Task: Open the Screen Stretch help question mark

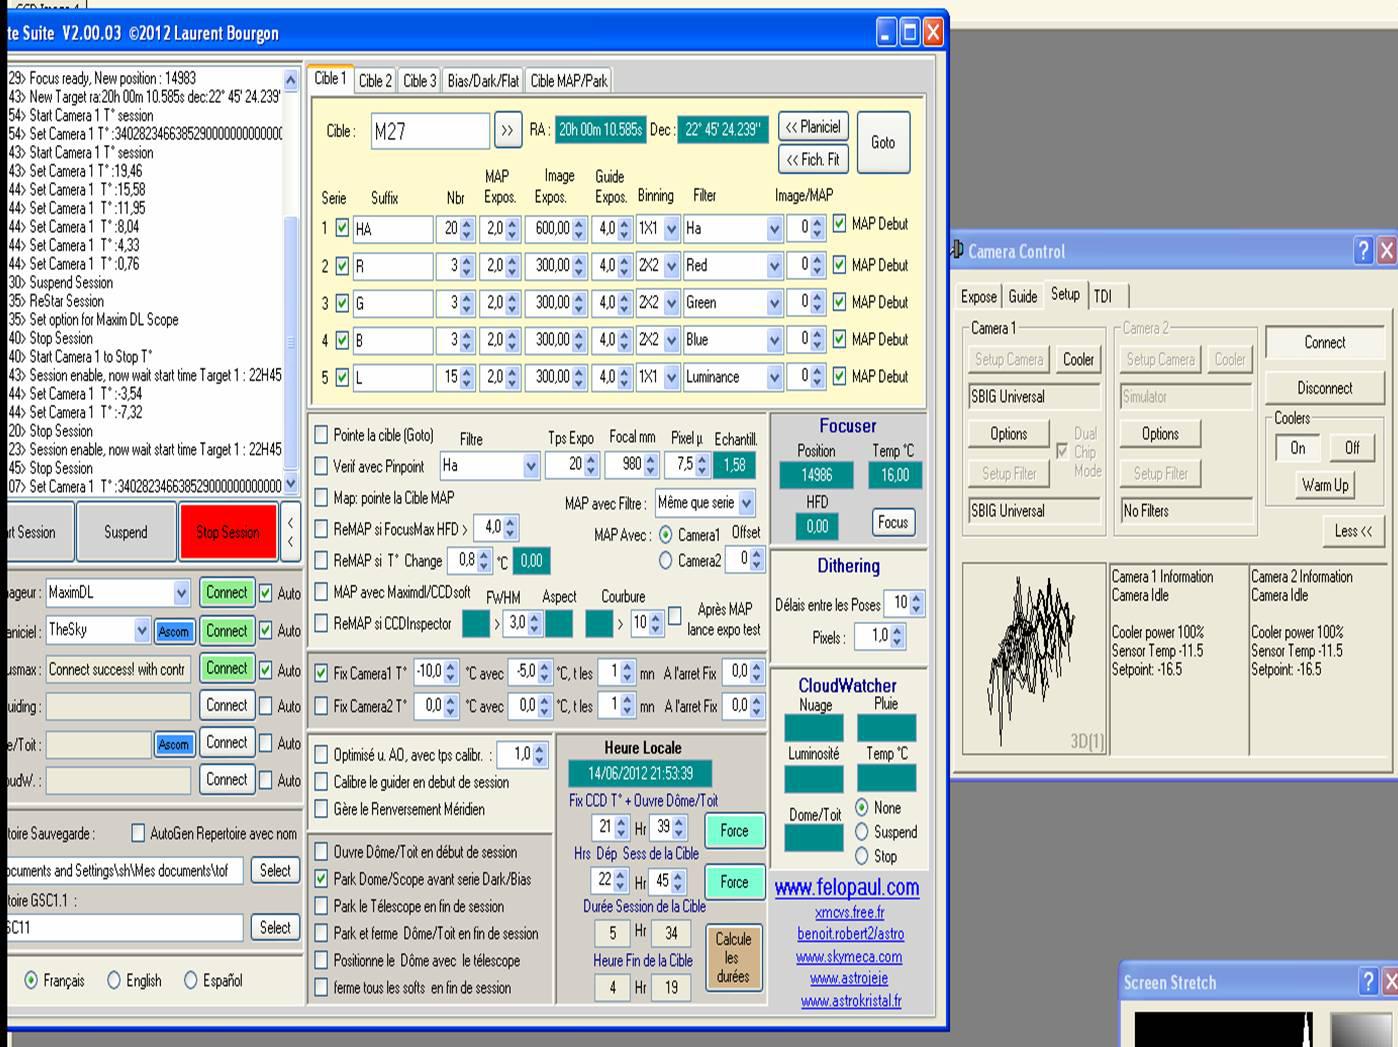Action: click(x=1368, y=982)
